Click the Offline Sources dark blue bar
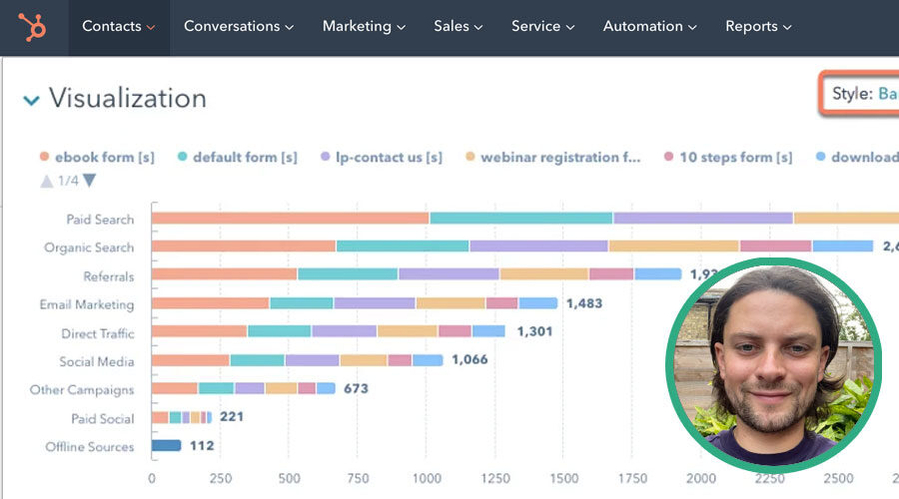Viewport: 899px width, 499px height. pos(166,446)
